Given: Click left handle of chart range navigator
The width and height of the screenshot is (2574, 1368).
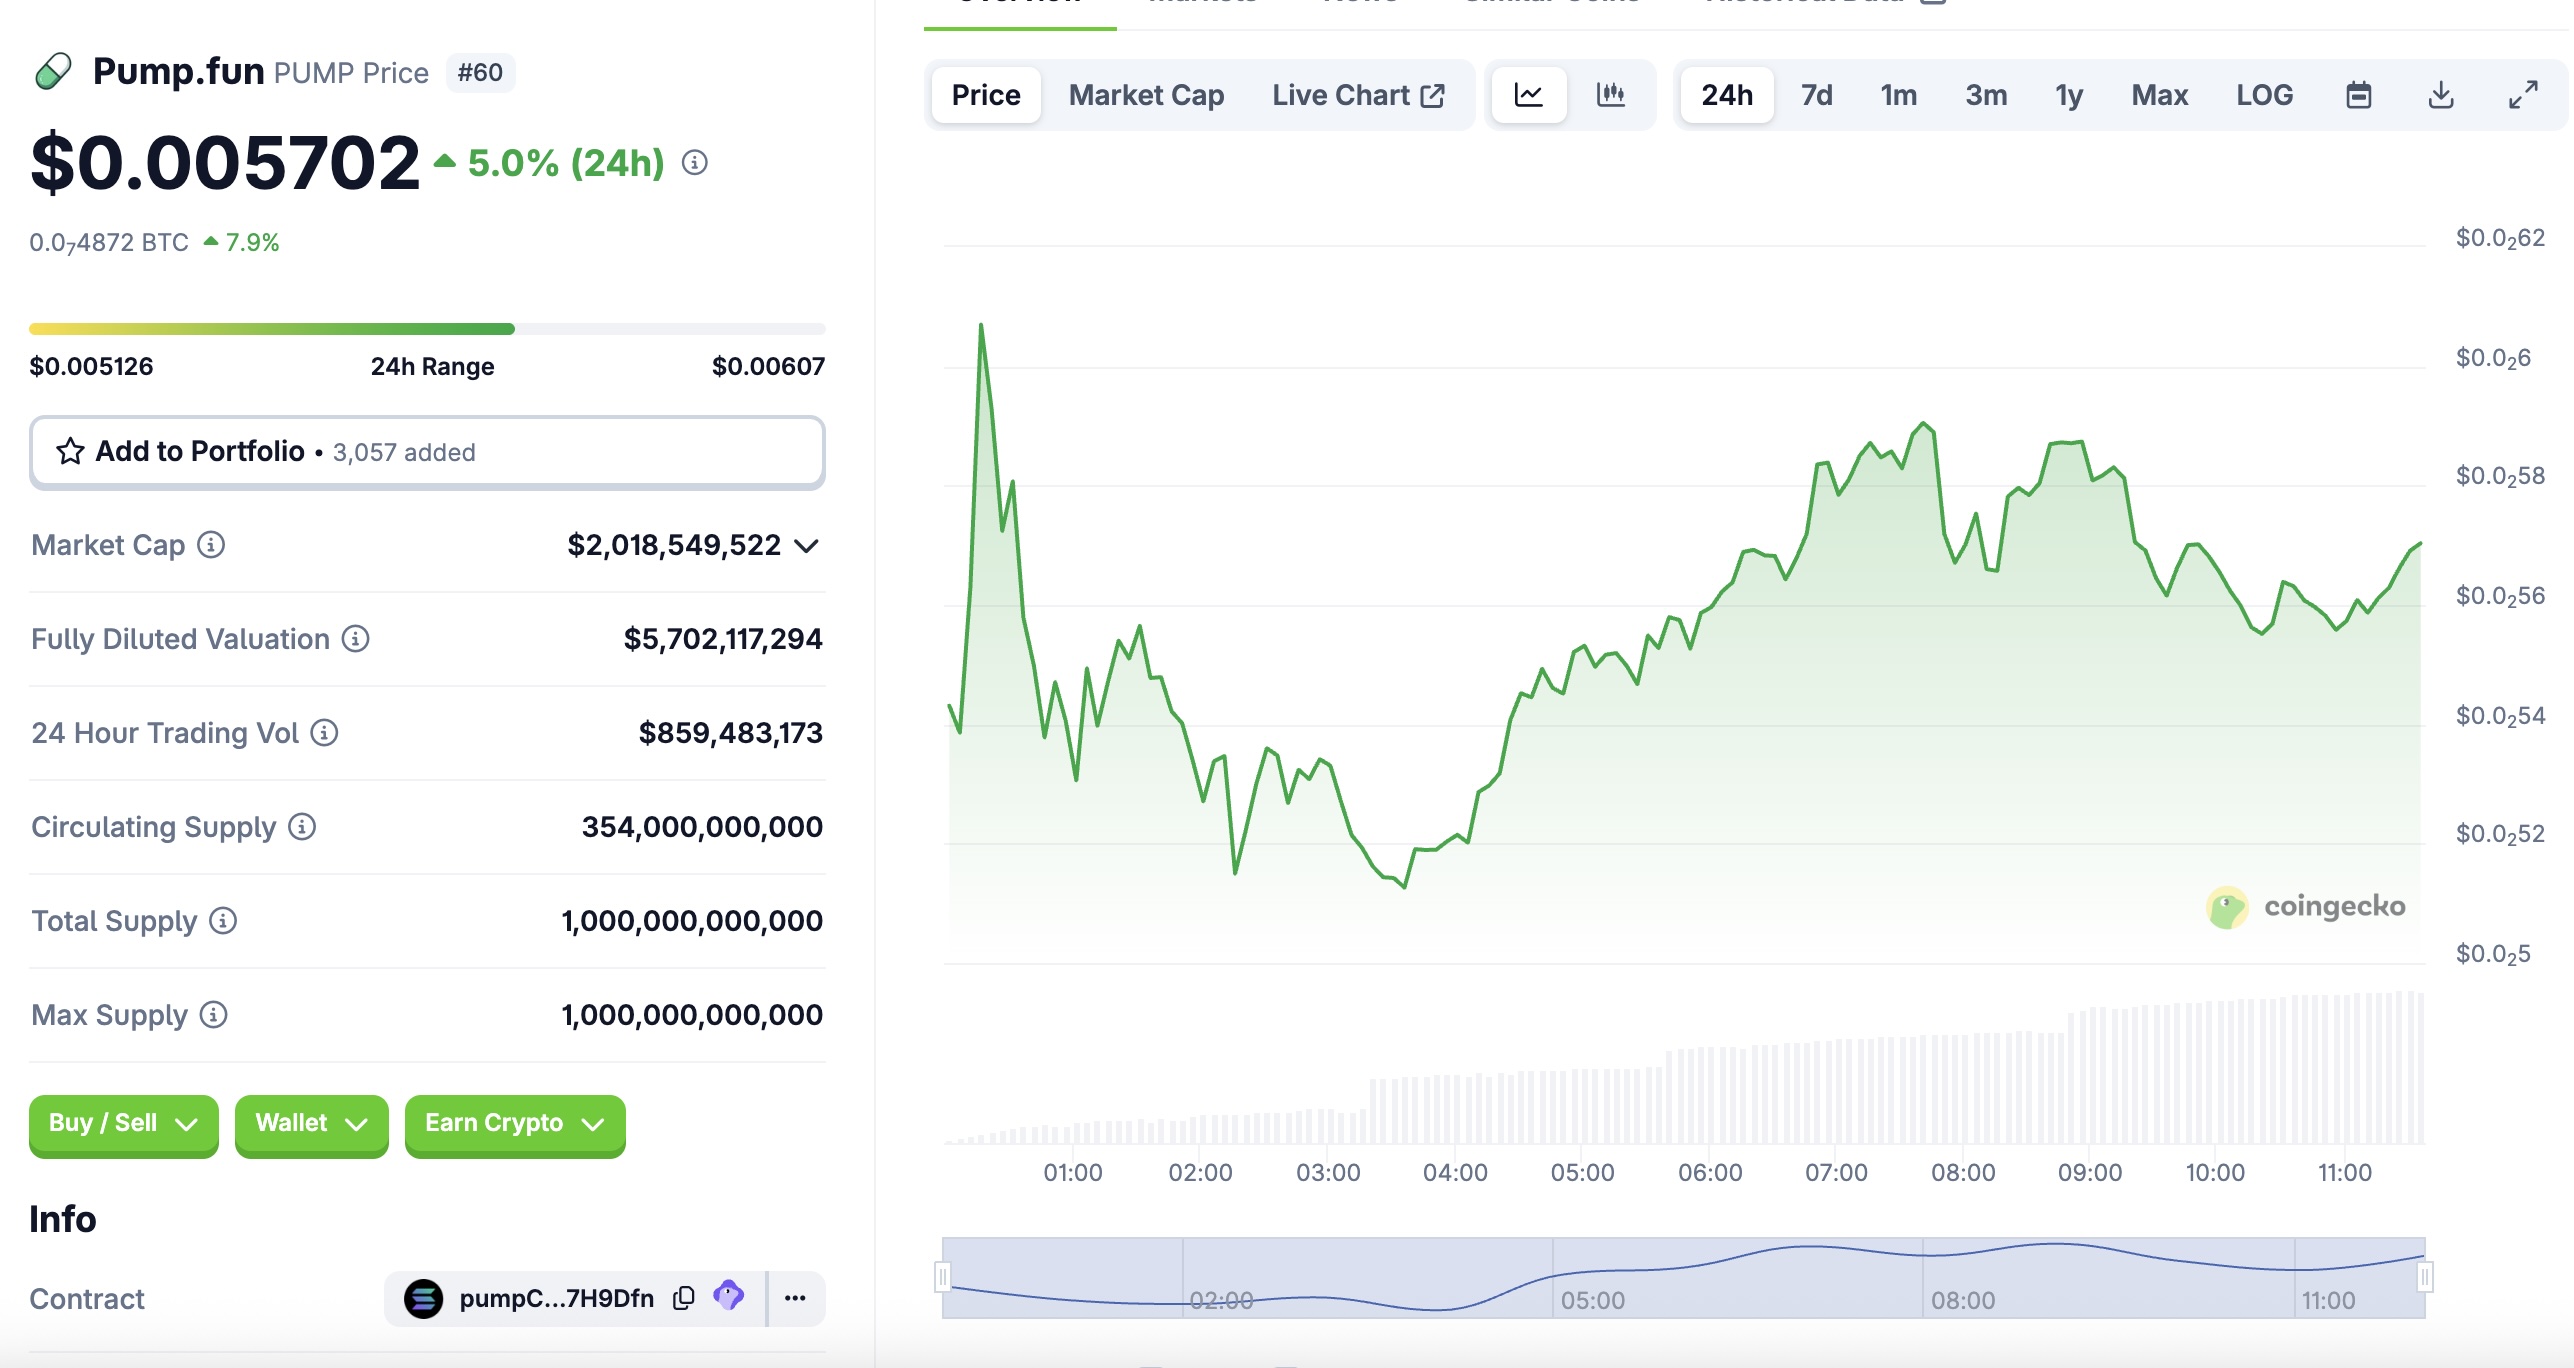Looking at the screenshot, I should click(x=942, y=1277).
